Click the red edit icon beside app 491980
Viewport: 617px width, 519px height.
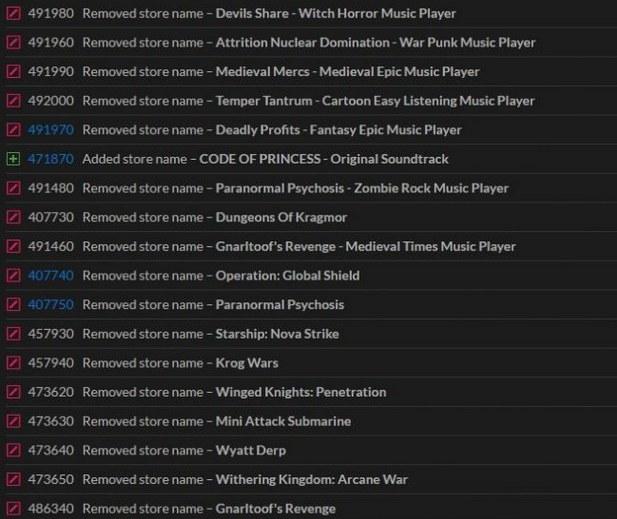13,13
